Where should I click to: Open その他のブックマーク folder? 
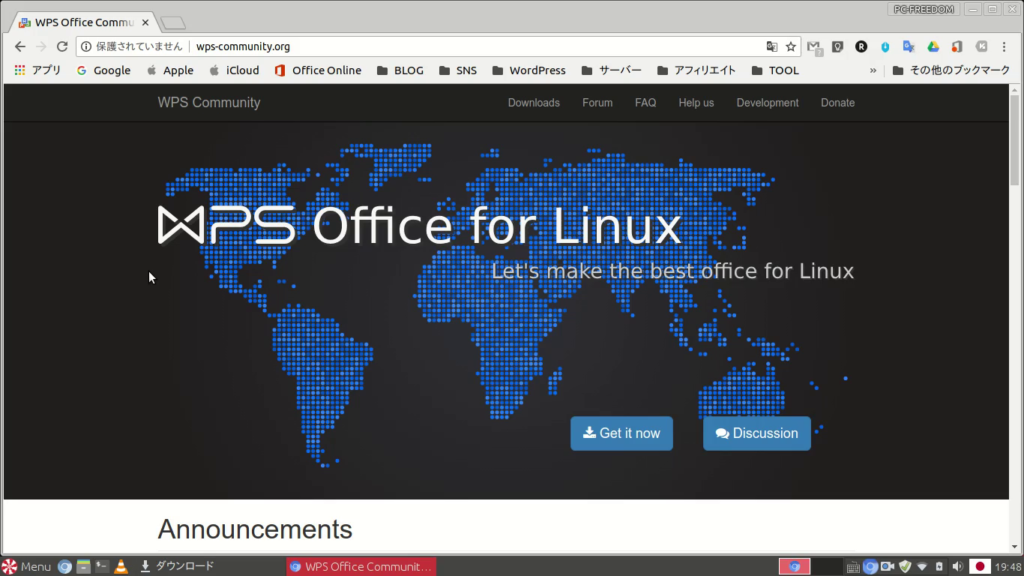(954, 70)
